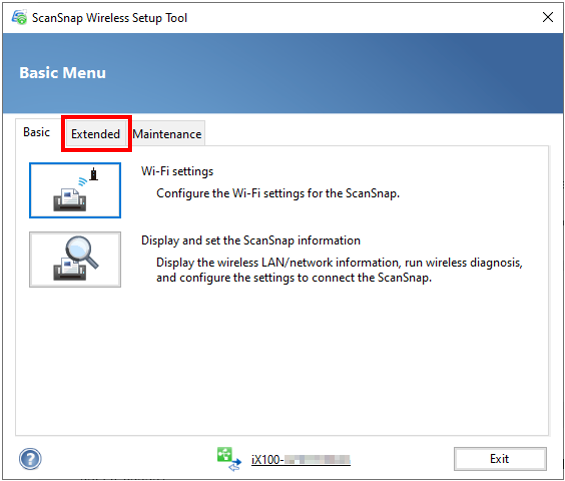Click the green USB connection status icon
Image resolution: width=565 pixels, height=481 pixels.
pyautogui.click(x=229, y=459)
